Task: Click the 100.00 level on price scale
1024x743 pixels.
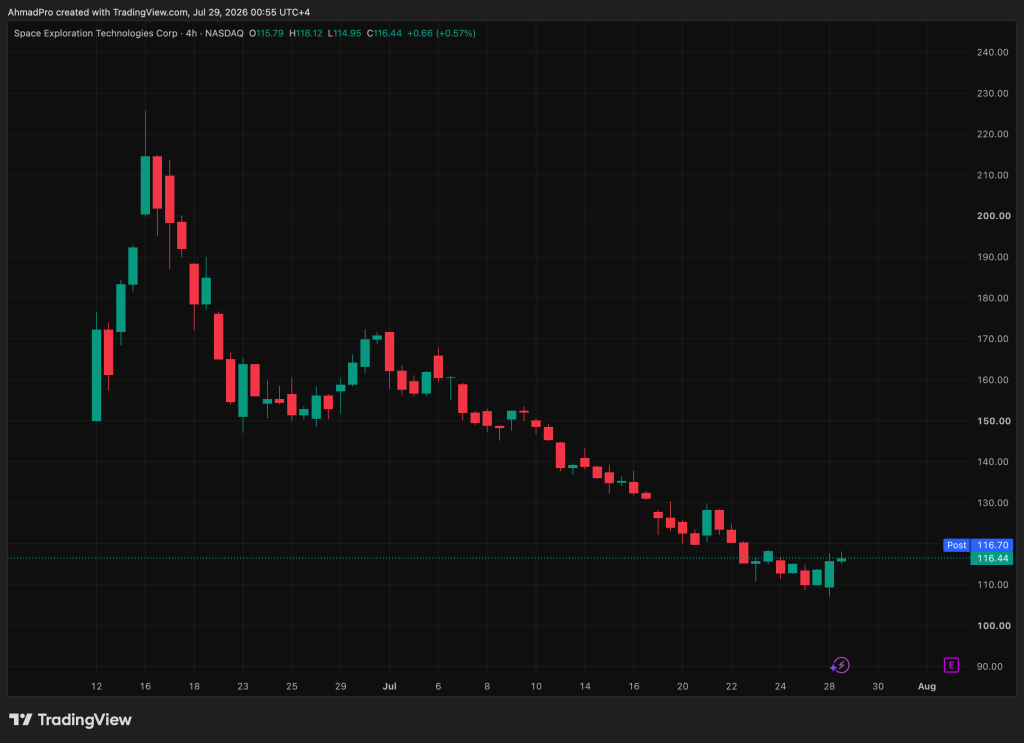Action: click(x=993, y=625)
